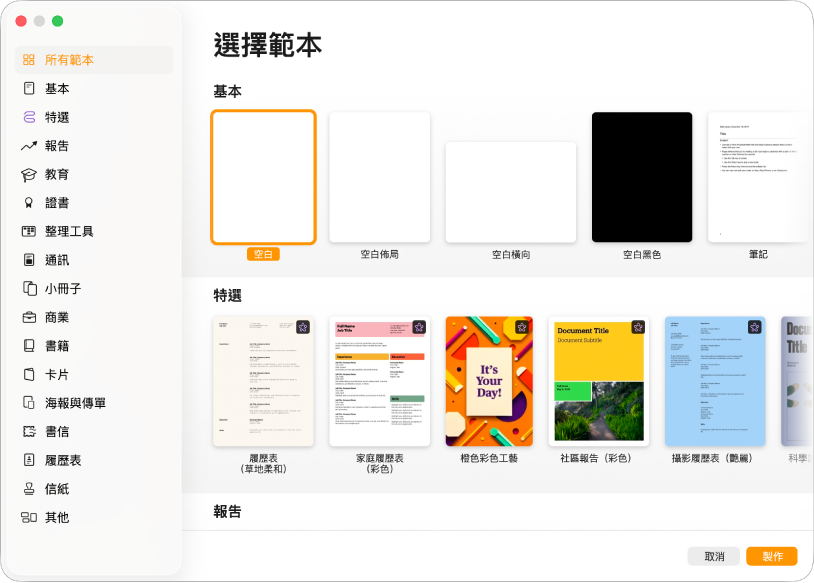Click the 卡片 card icon
Image resolution: width=814 pixels, height=583 pixels.
(x=29, y=374)
